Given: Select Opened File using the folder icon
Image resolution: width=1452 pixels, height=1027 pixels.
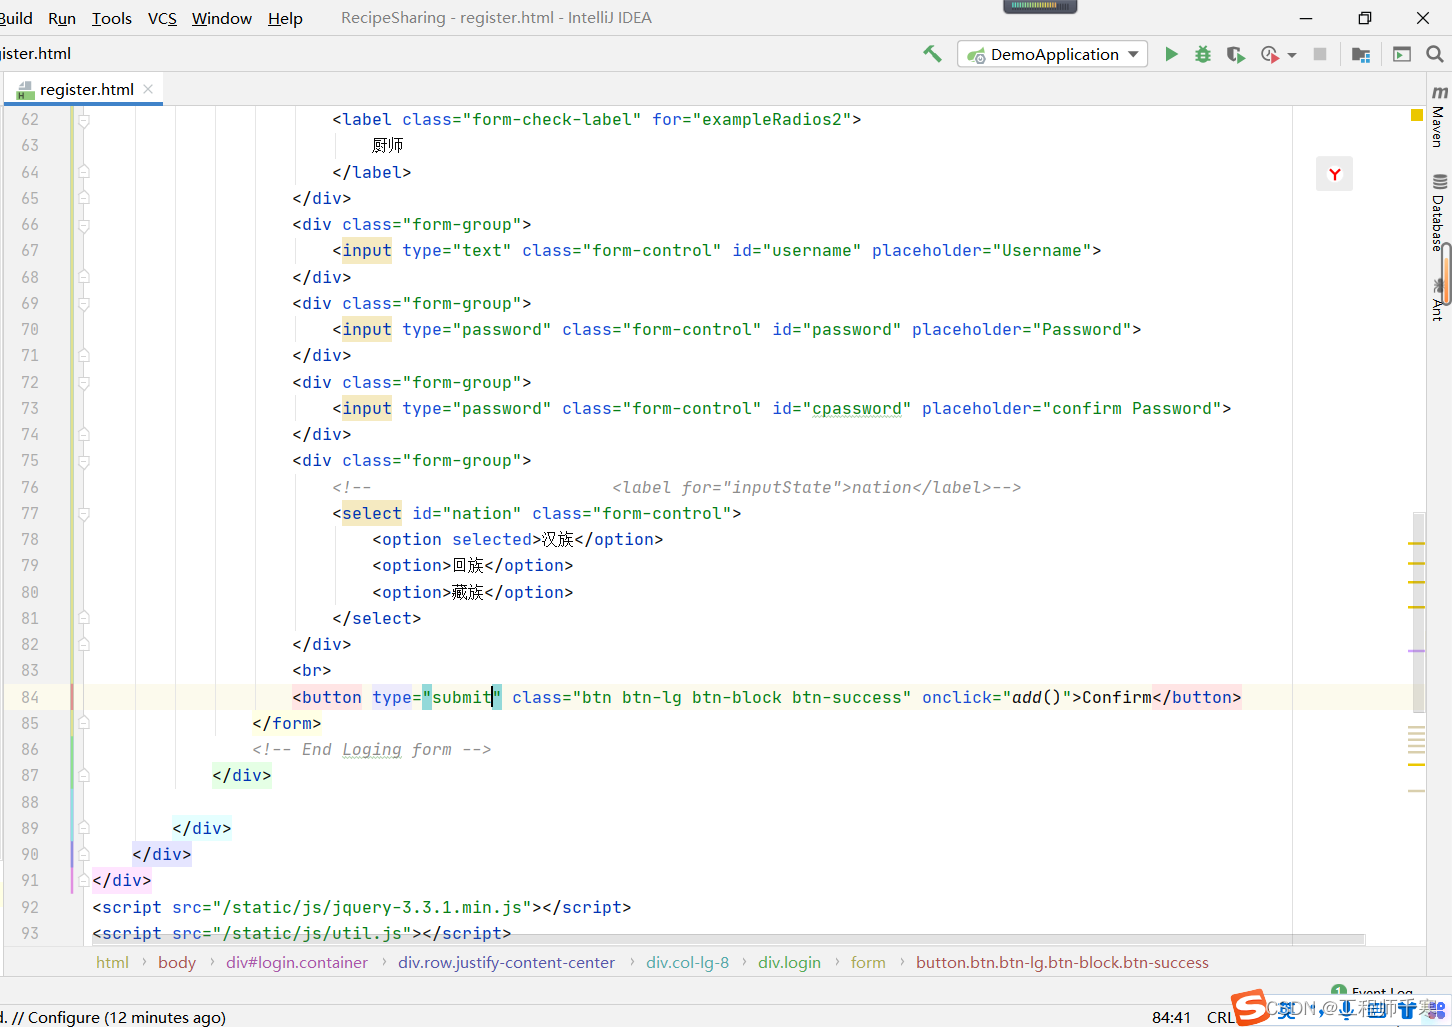Looking at the screenshot, I should 1360,54.
